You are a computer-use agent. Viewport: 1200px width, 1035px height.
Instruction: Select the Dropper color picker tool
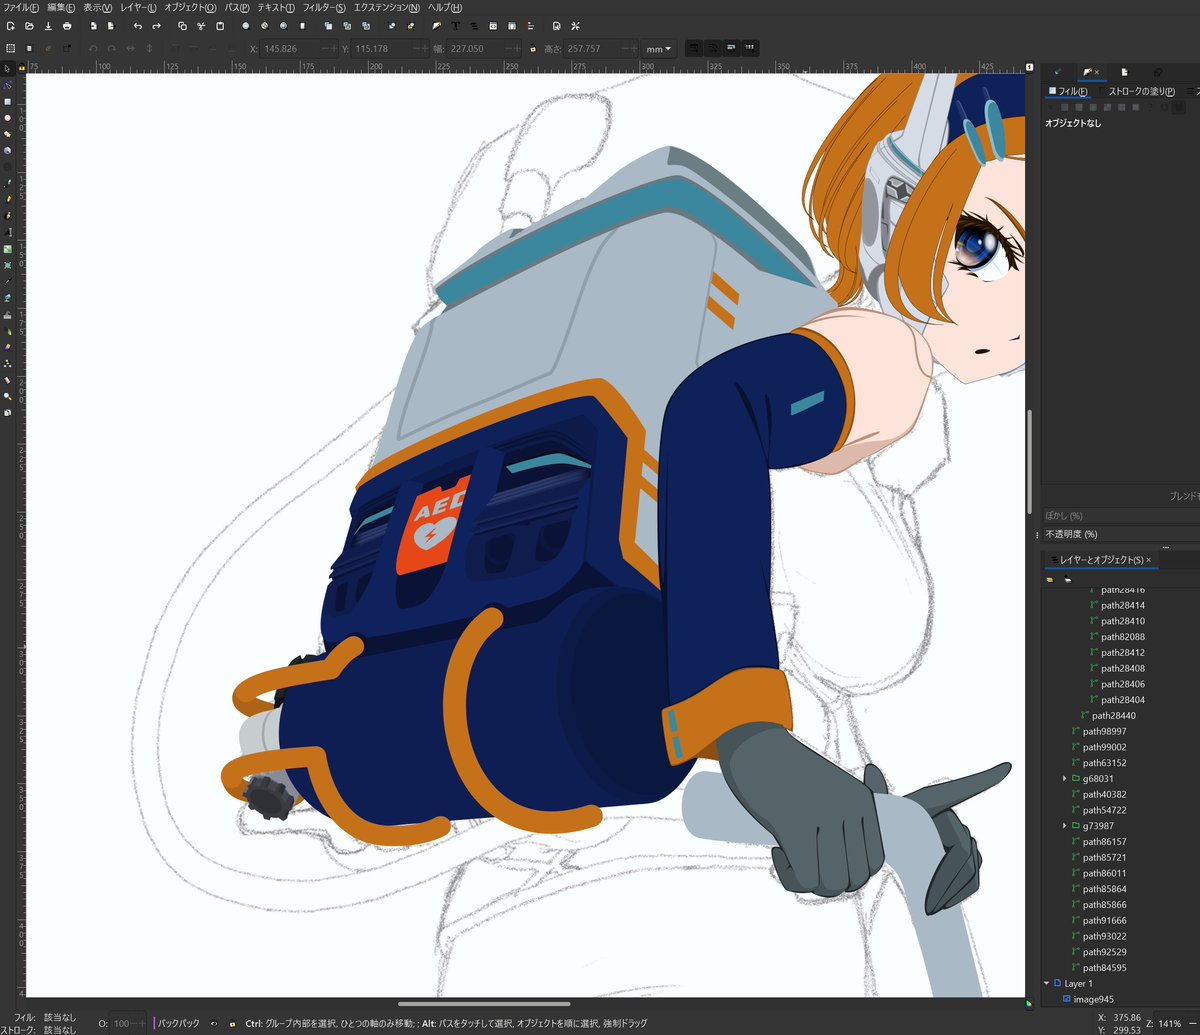tap(7, 281)
